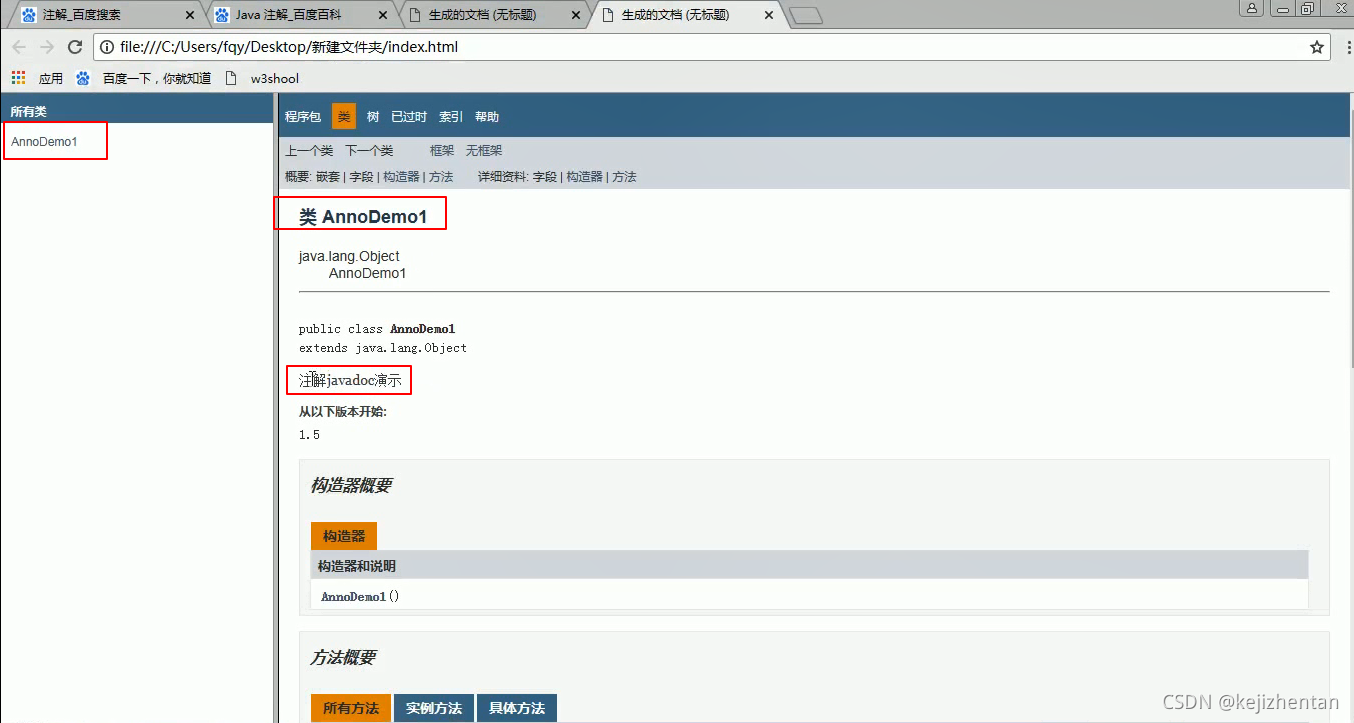Click the 从以下版本开始: label
This screenshot has height=723, width=1354.
pos(343,412)
